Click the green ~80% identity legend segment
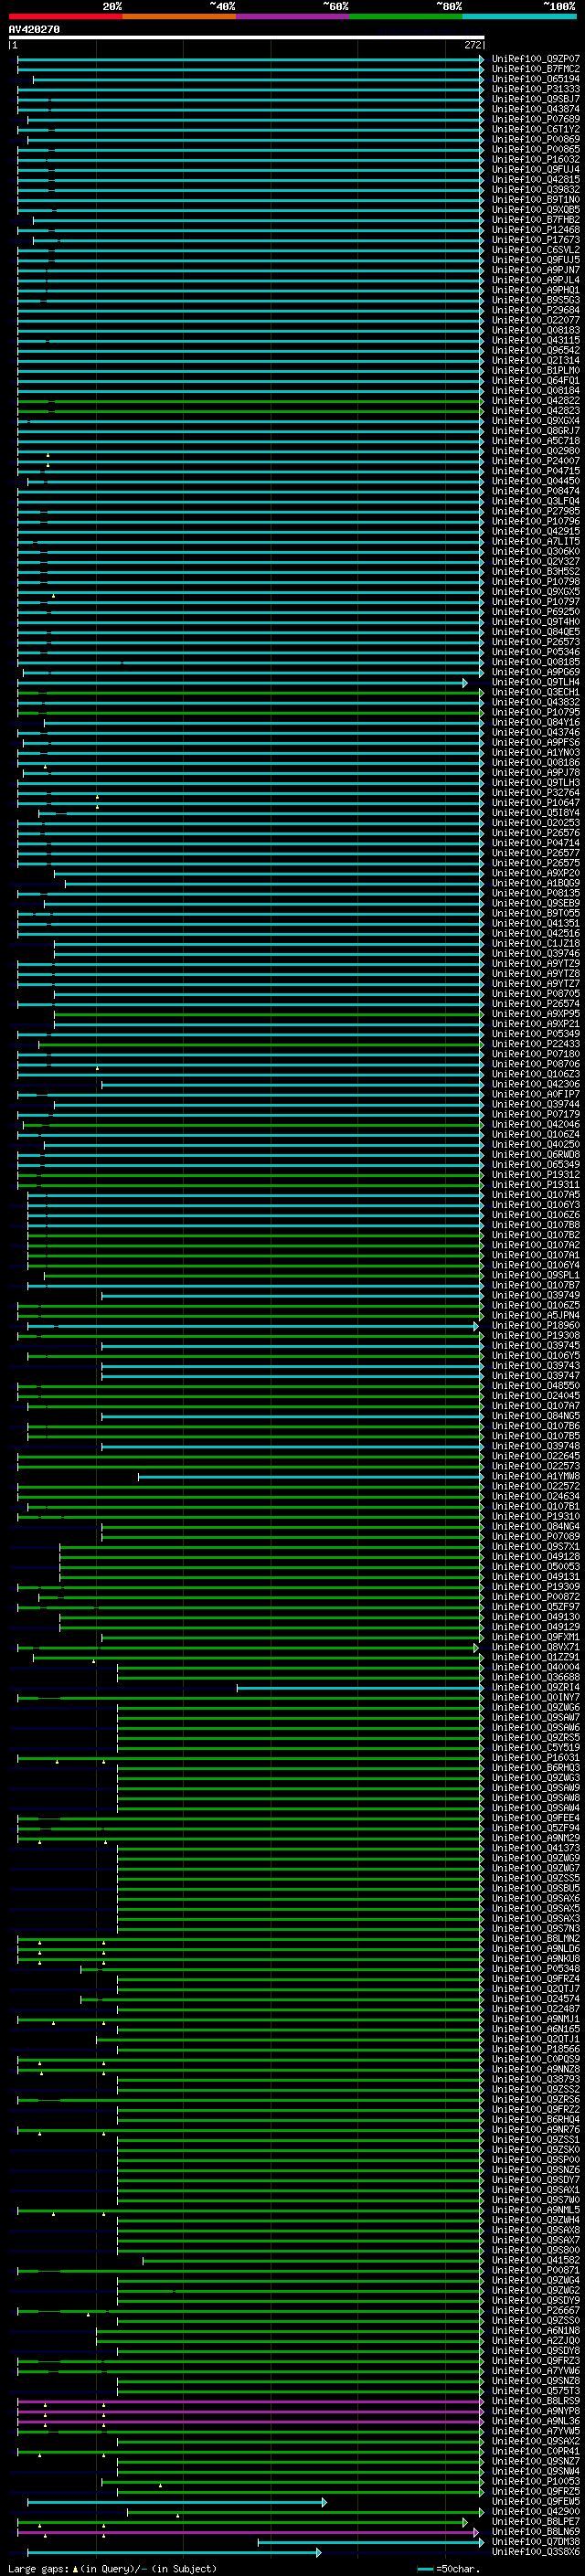Viewport: 585px width, 2576px height. coord(406,16)
